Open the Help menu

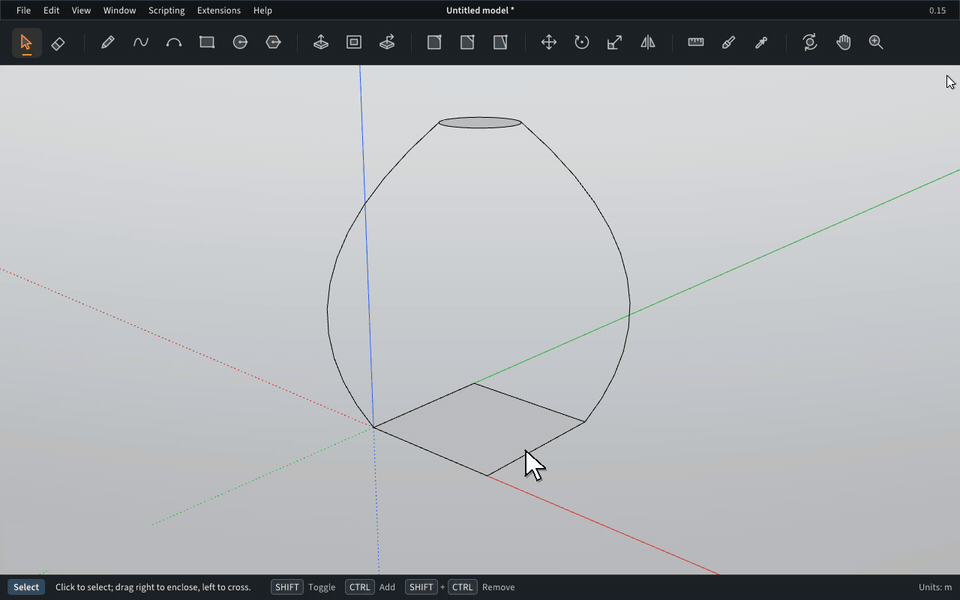[x=263, y=10]
